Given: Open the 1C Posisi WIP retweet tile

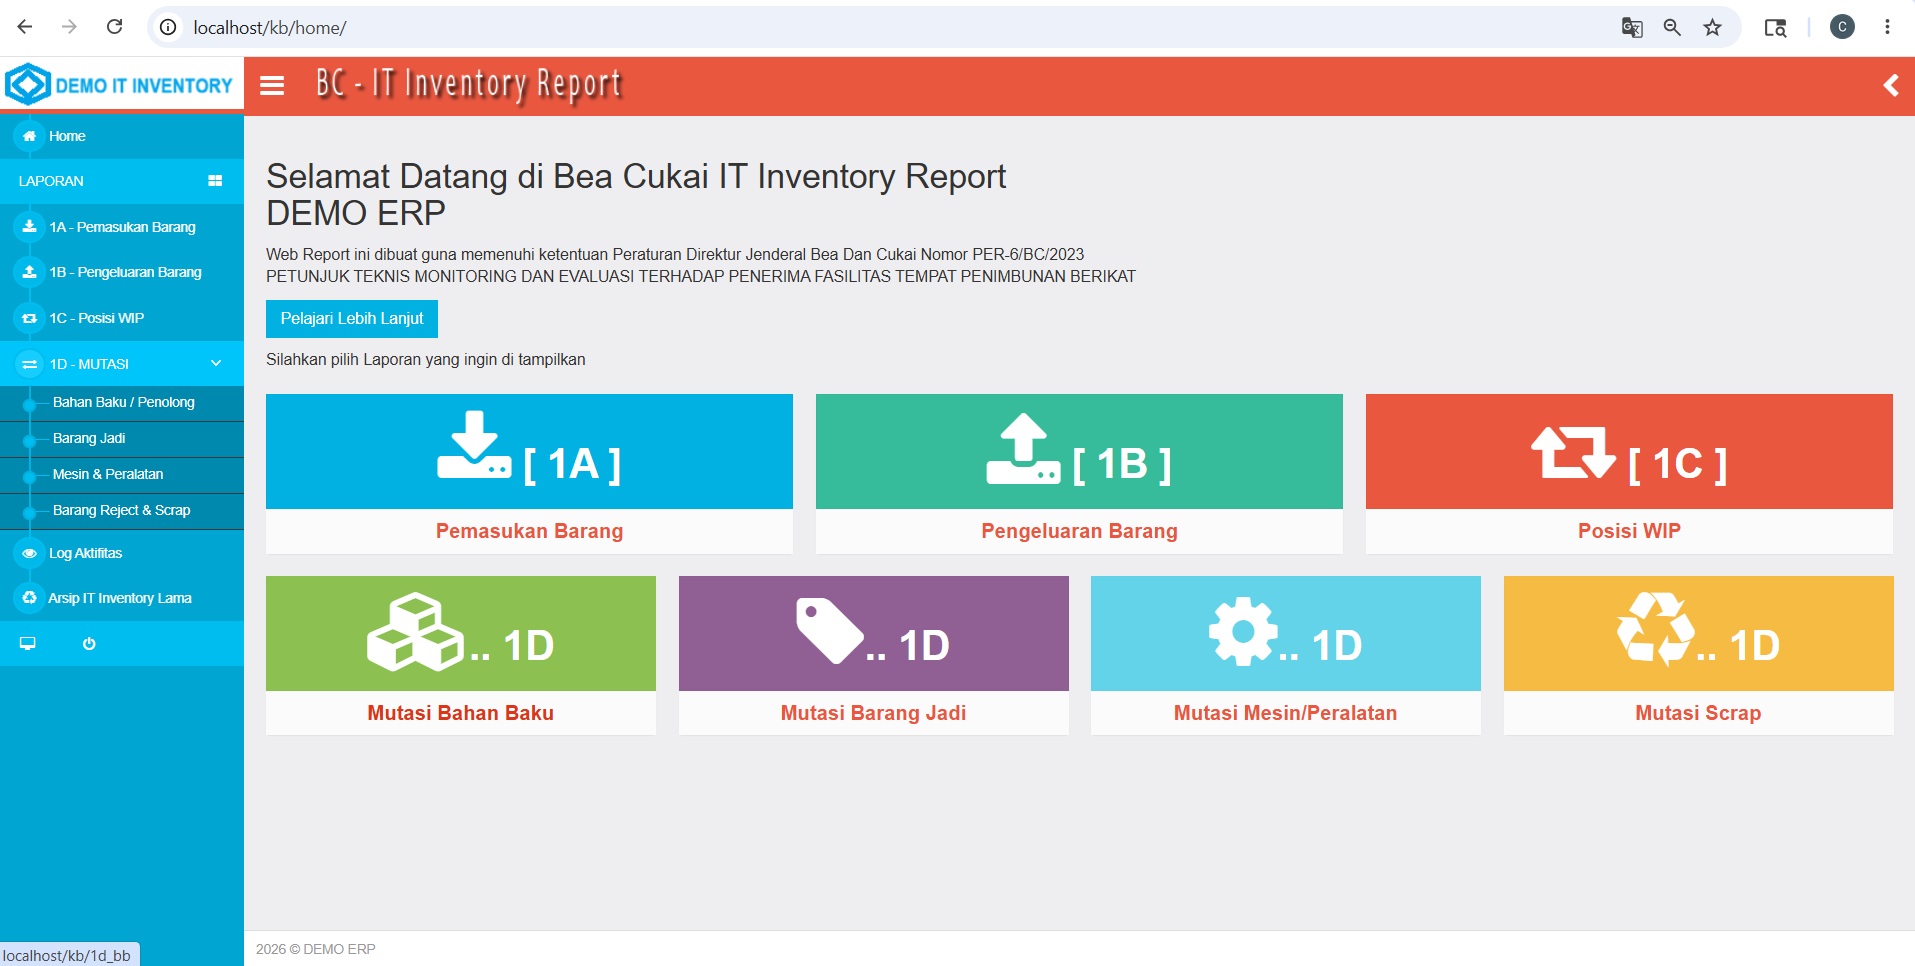Looking at the screenshot, I should [x=1629, y=474].
